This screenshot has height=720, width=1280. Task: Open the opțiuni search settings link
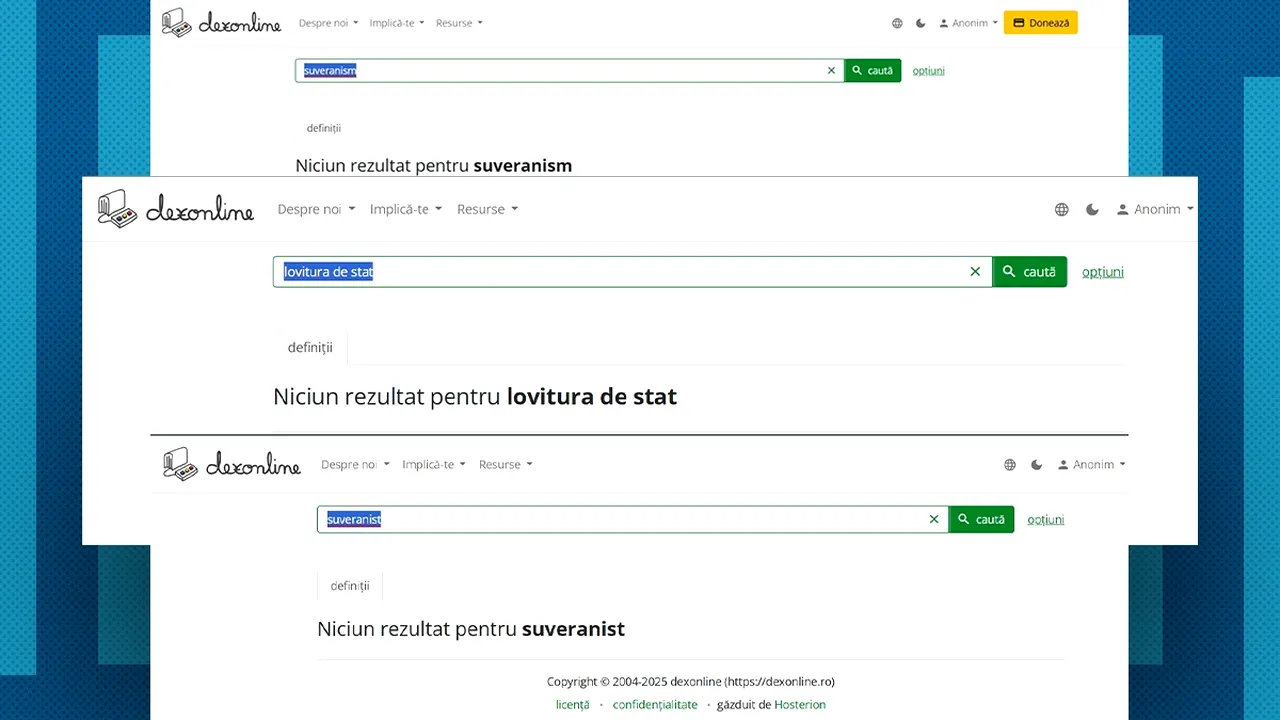[x=1102, y=271]
